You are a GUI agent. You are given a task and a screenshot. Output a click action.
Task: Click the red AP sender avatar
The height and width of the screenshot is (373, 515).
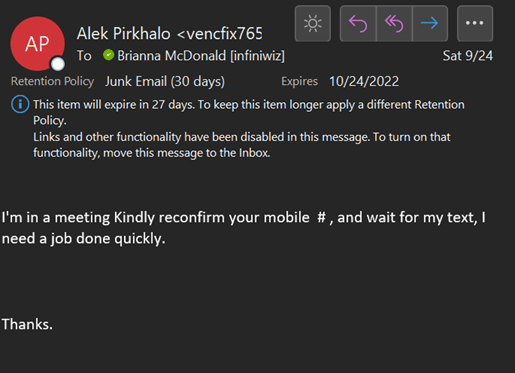click(x=37, y=44)
